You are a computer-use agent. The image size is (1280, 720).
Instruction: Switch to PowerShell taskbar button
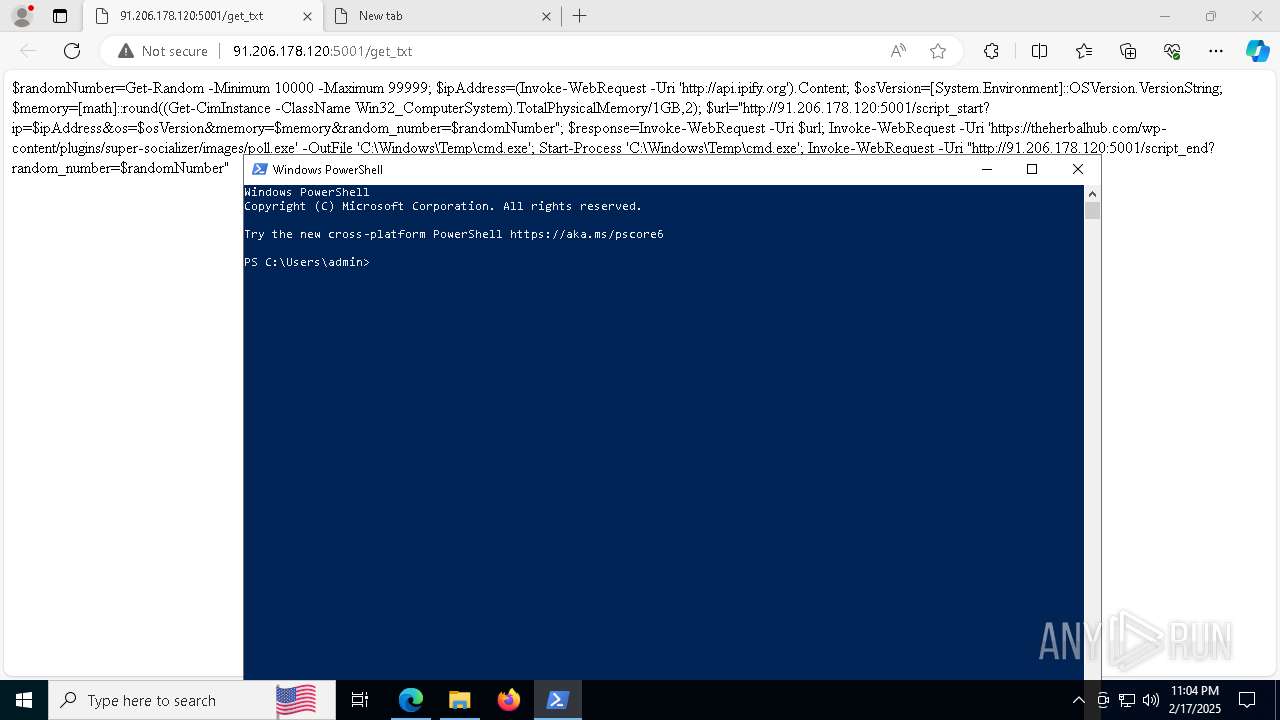[x=558, y=700]
